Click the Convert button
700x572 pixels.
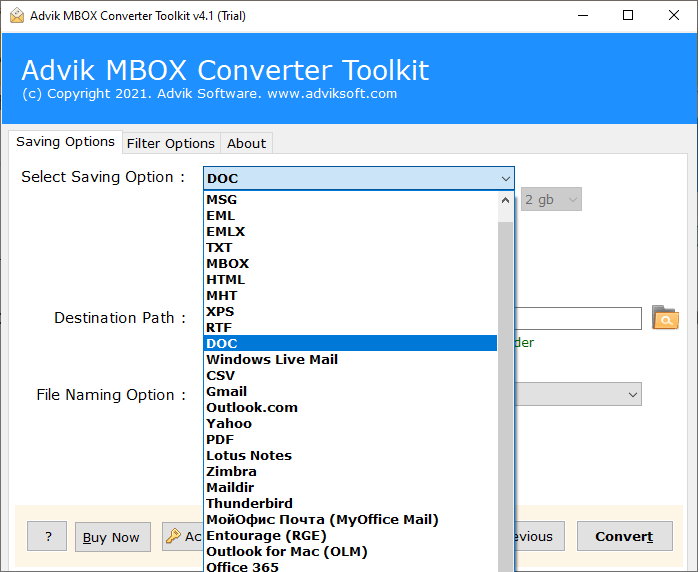coord(625,536)
